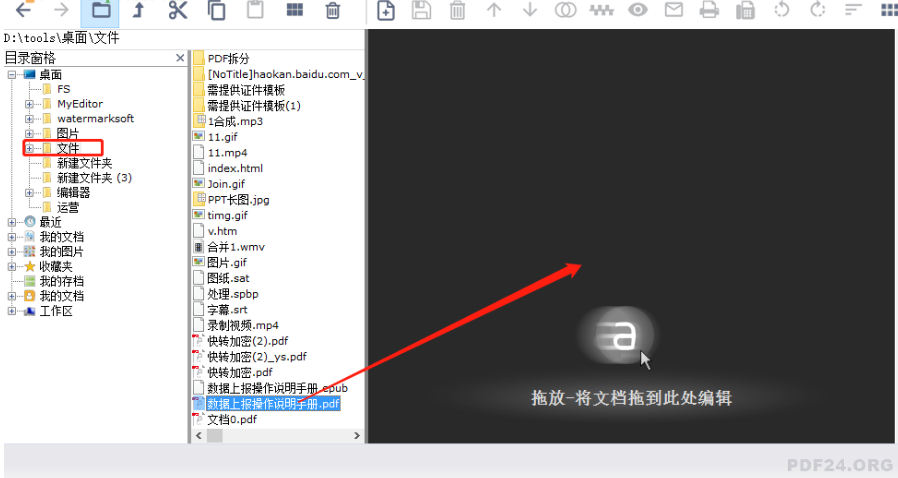Select 我的存档 in the tree
This screenshot has width=898, height=478.
coord(61,282)
